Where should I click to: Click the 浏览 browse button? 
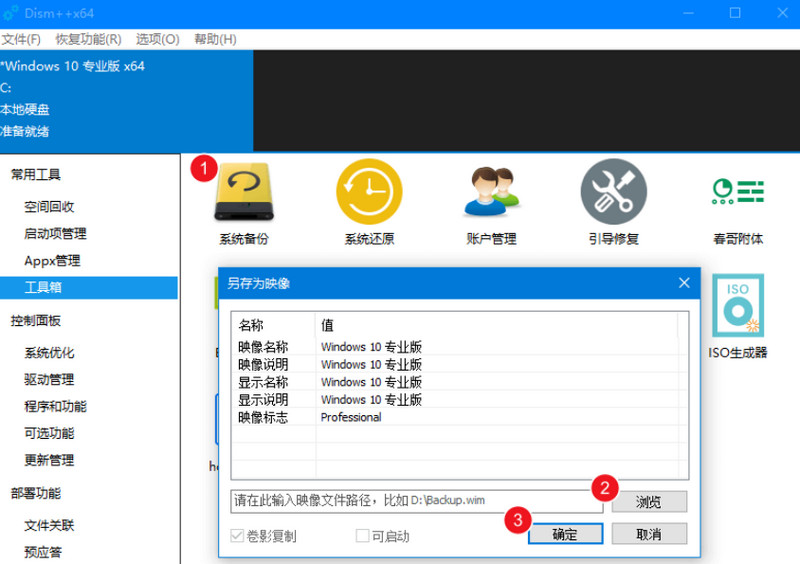[x=649, y=502]
